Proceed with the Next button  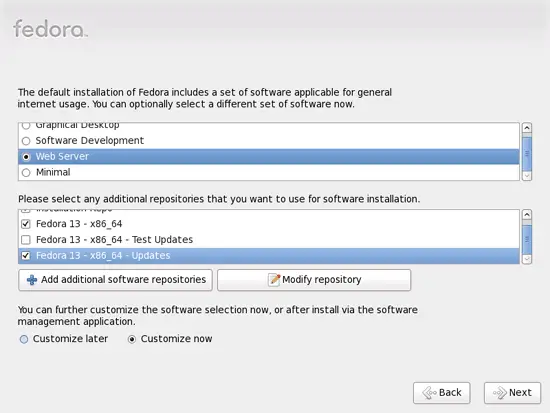pos(512,393)
